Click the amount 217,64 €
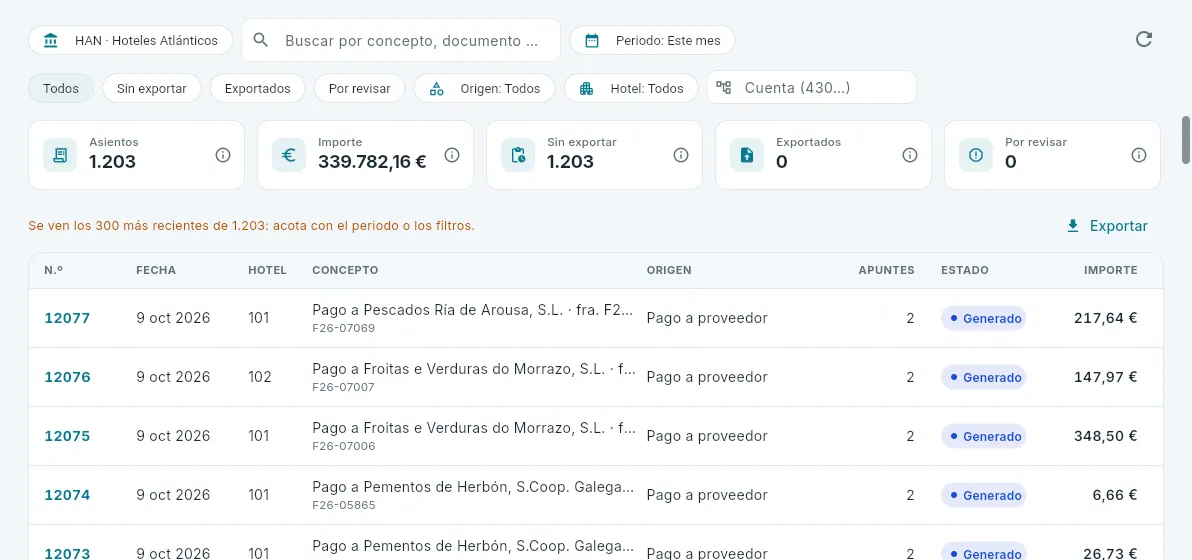Viewport: 1192px width, 560px height. pos(1105,318)
